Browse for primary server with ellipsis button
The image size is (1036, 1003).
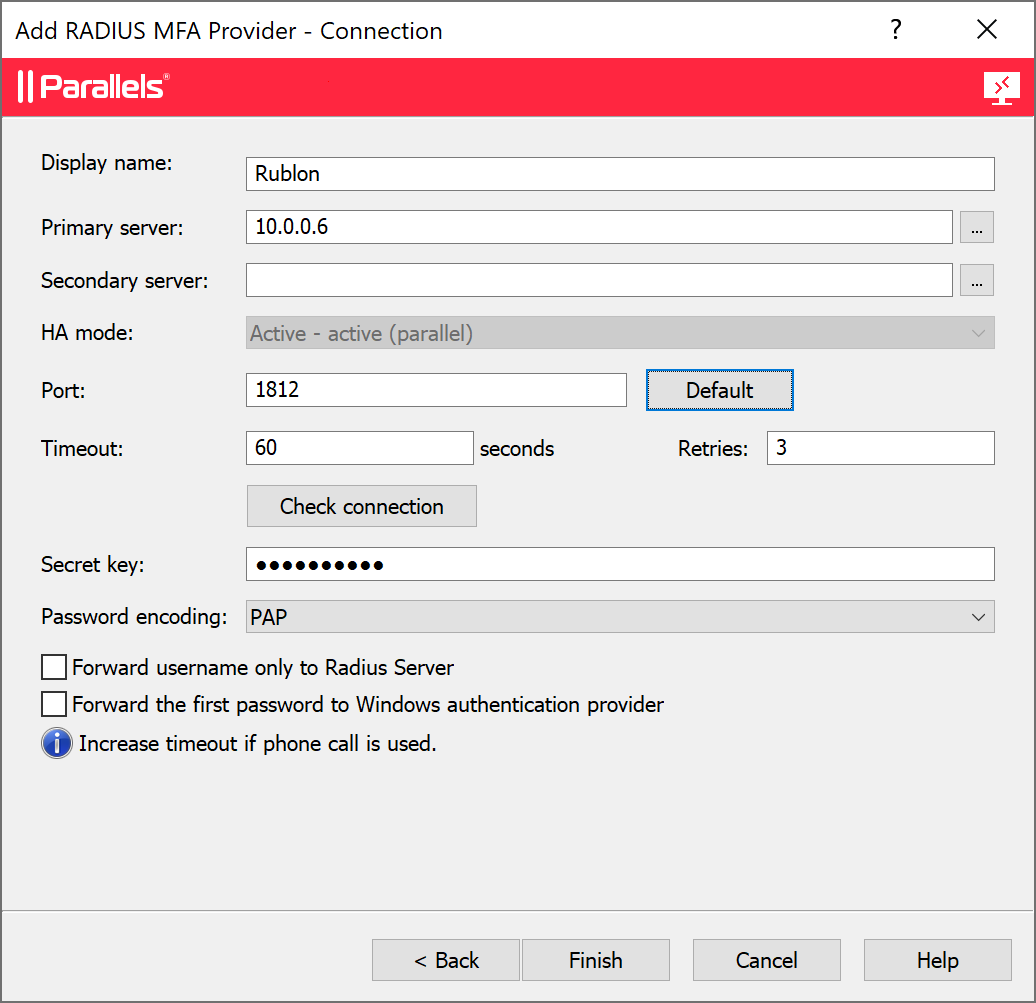[x=977, y=228]
